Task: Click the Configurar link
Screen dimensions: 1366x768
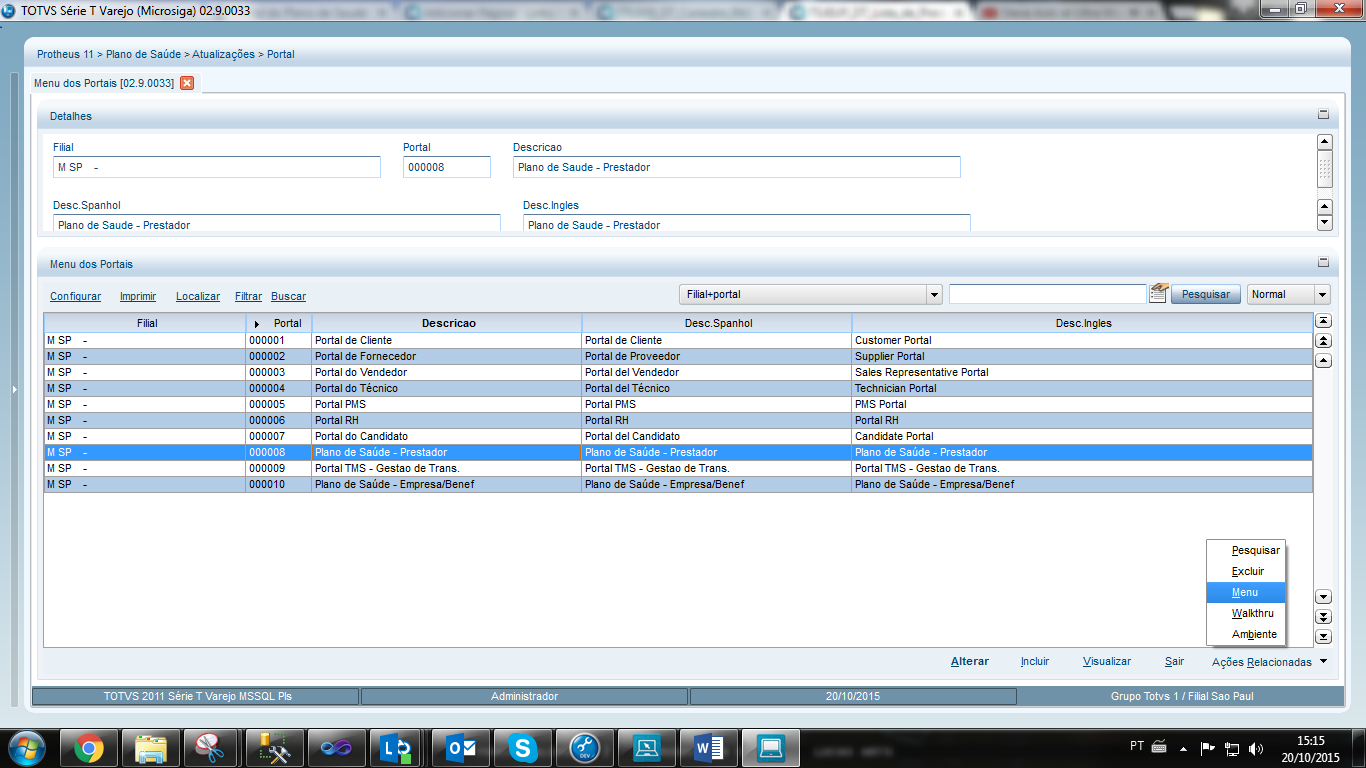Action: (x=76, y=297)
